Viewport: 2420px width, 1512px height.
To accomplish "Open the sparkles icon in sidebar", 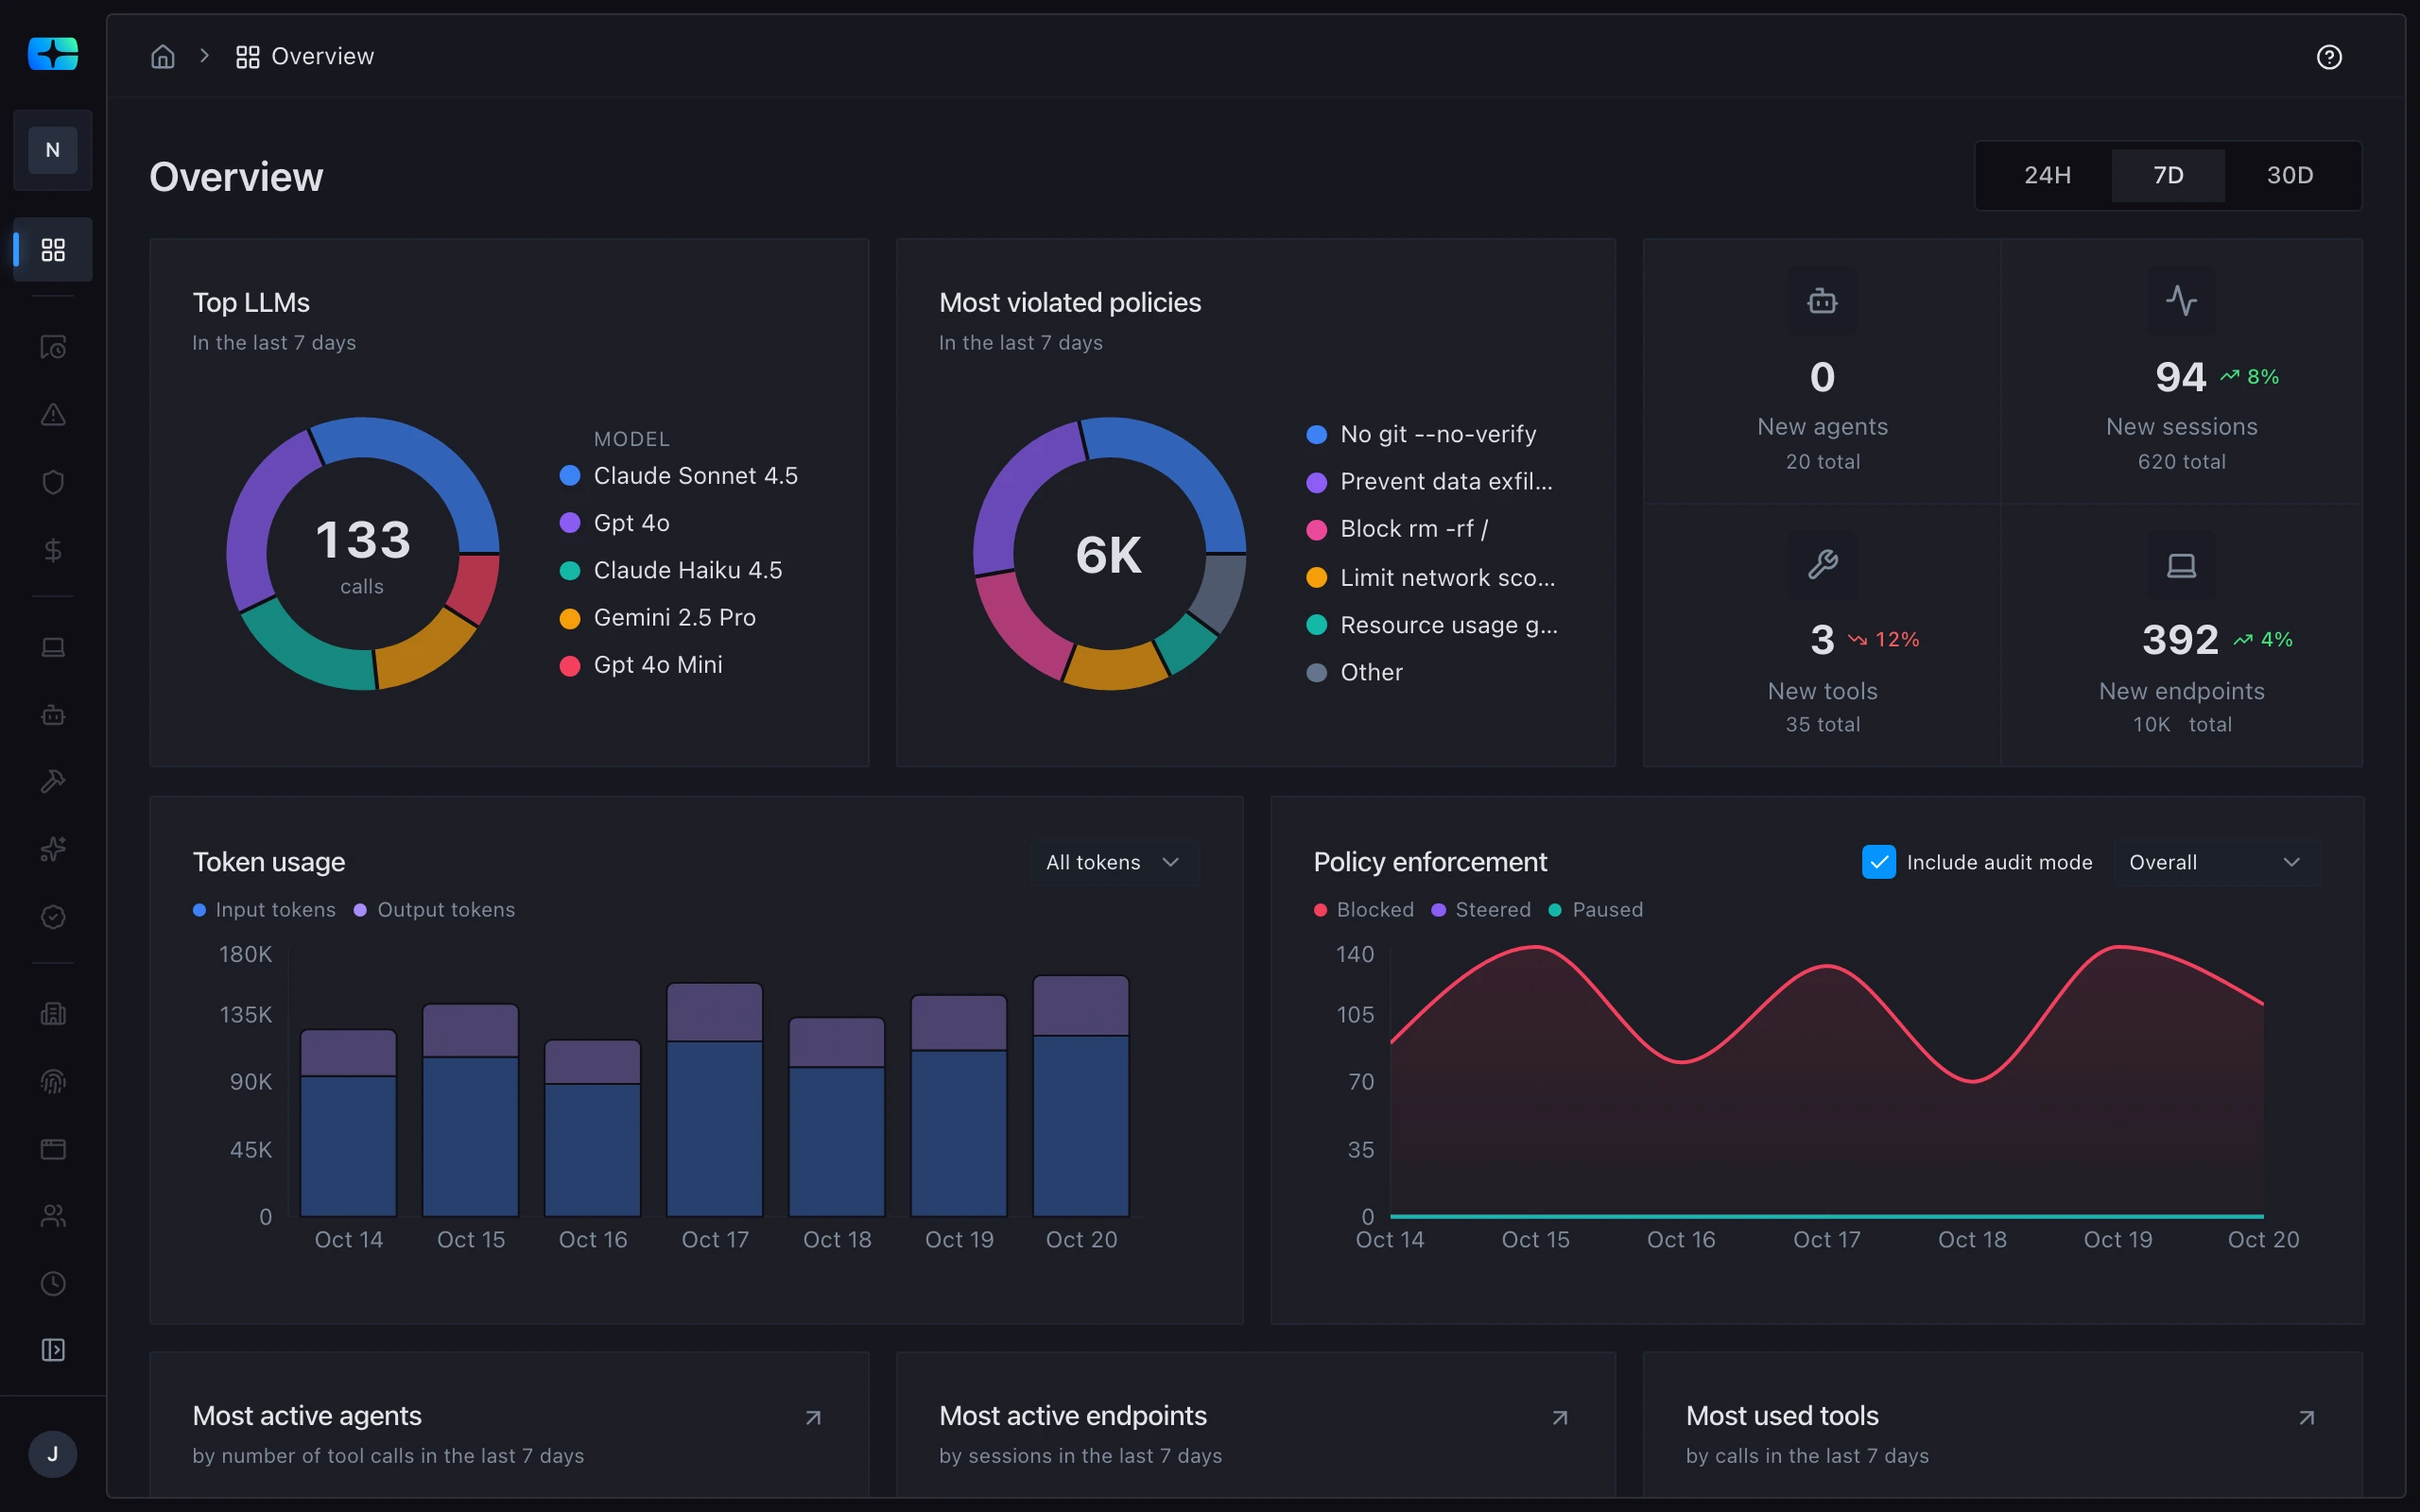I will [53, 849].
